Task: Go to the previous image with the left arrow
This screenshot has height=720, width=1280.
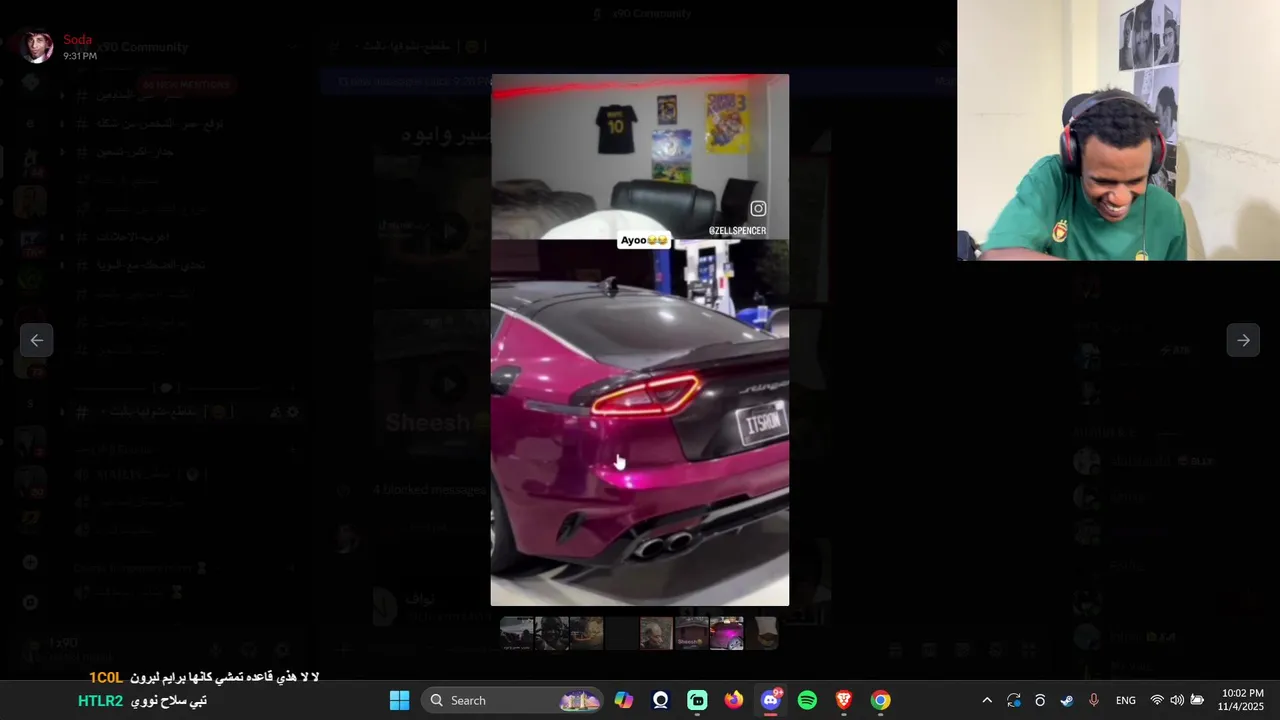Action: tap(36, 340)
